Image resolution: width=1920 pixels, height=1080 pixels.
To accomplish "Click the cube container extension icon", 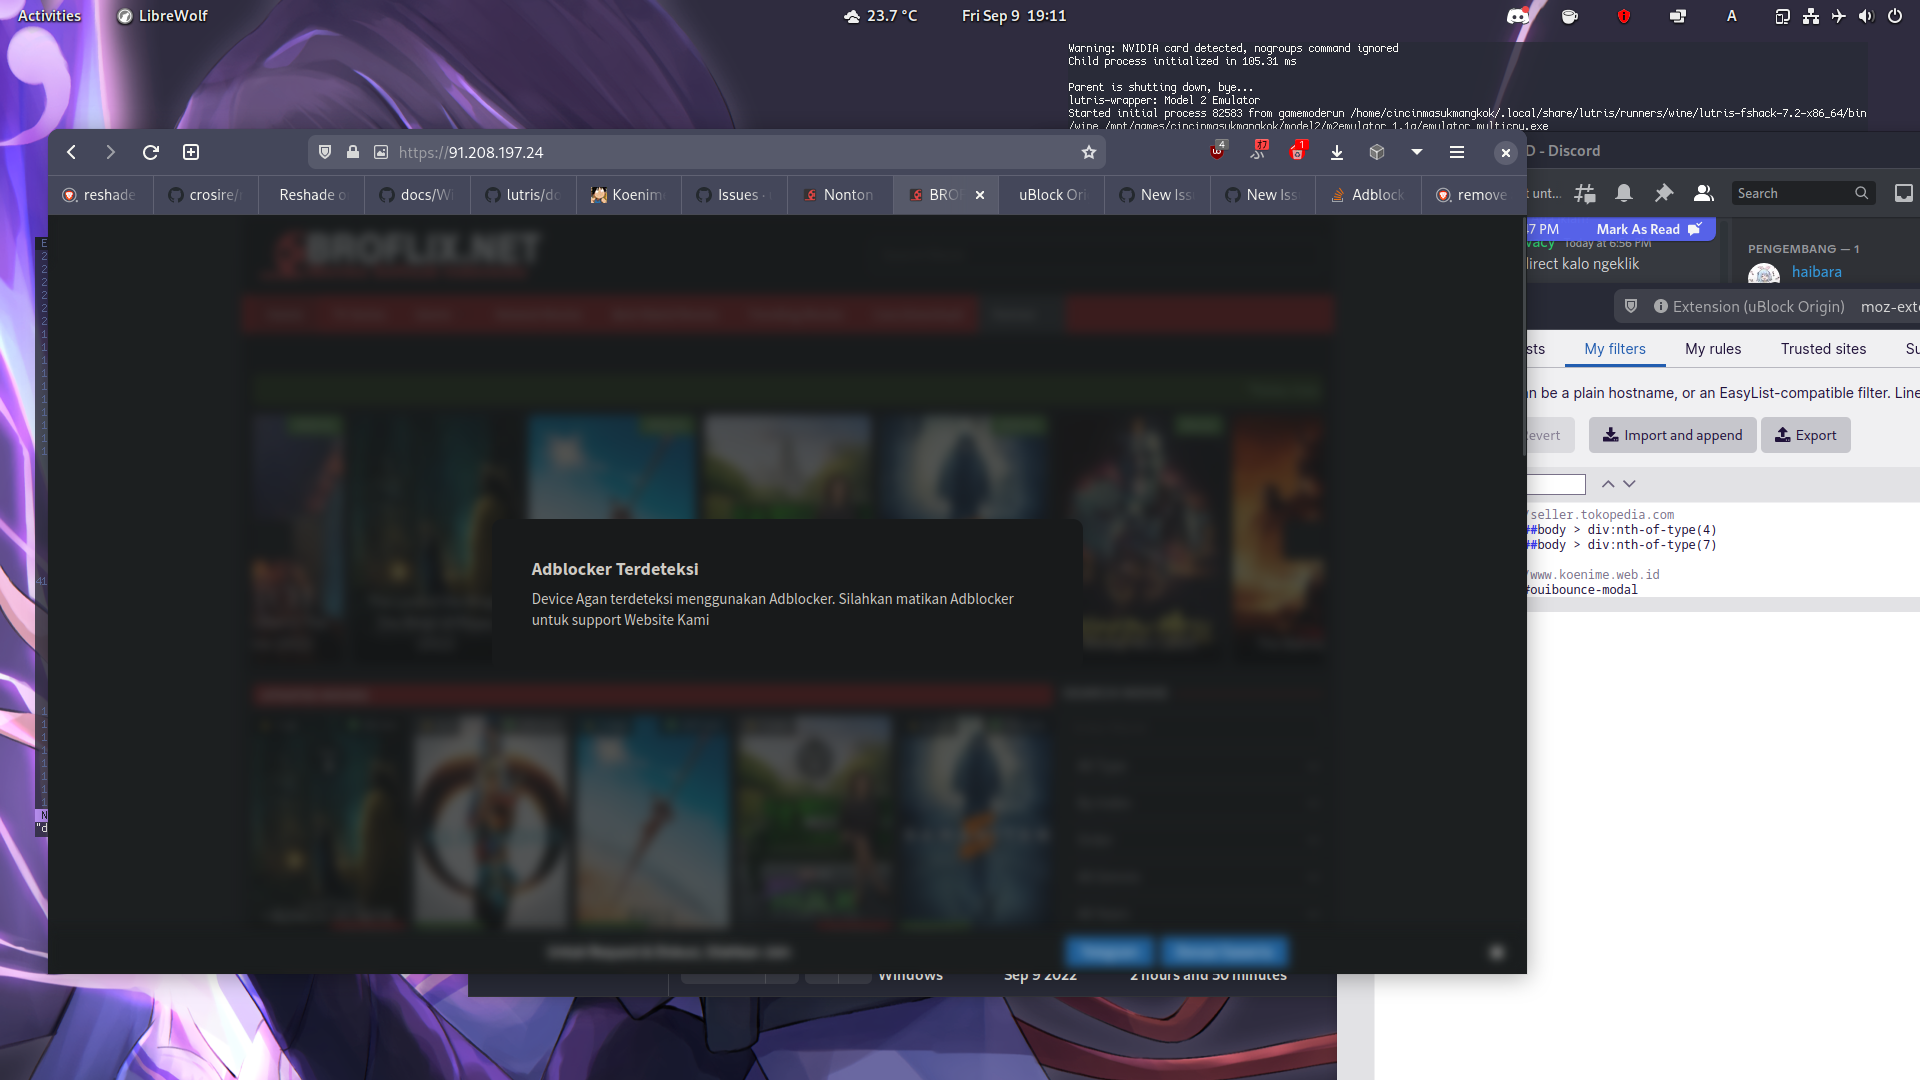I will 1377,152.
